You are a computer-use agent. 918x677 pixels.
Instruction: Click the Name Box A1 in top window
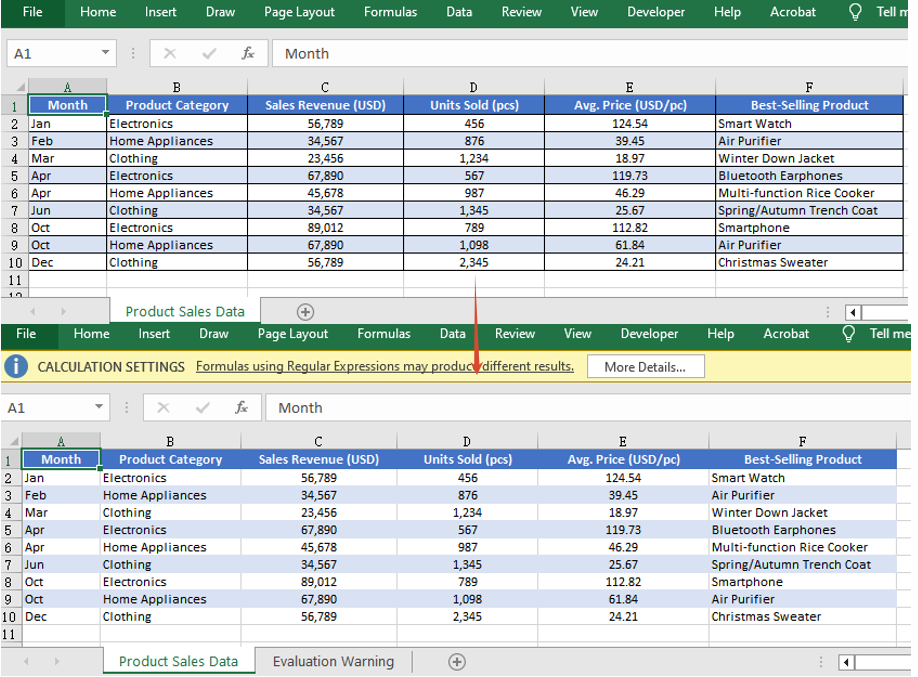click(x=61, y=54)
